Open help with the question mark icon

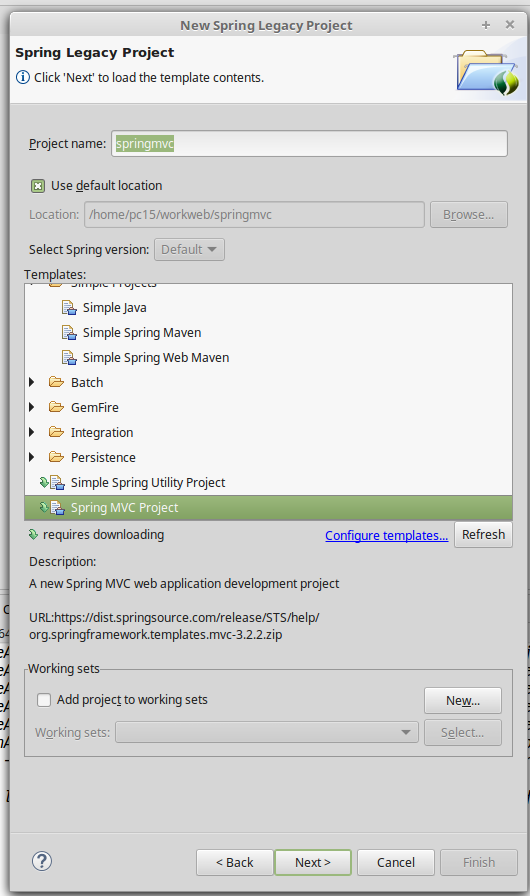coord(42,861)
